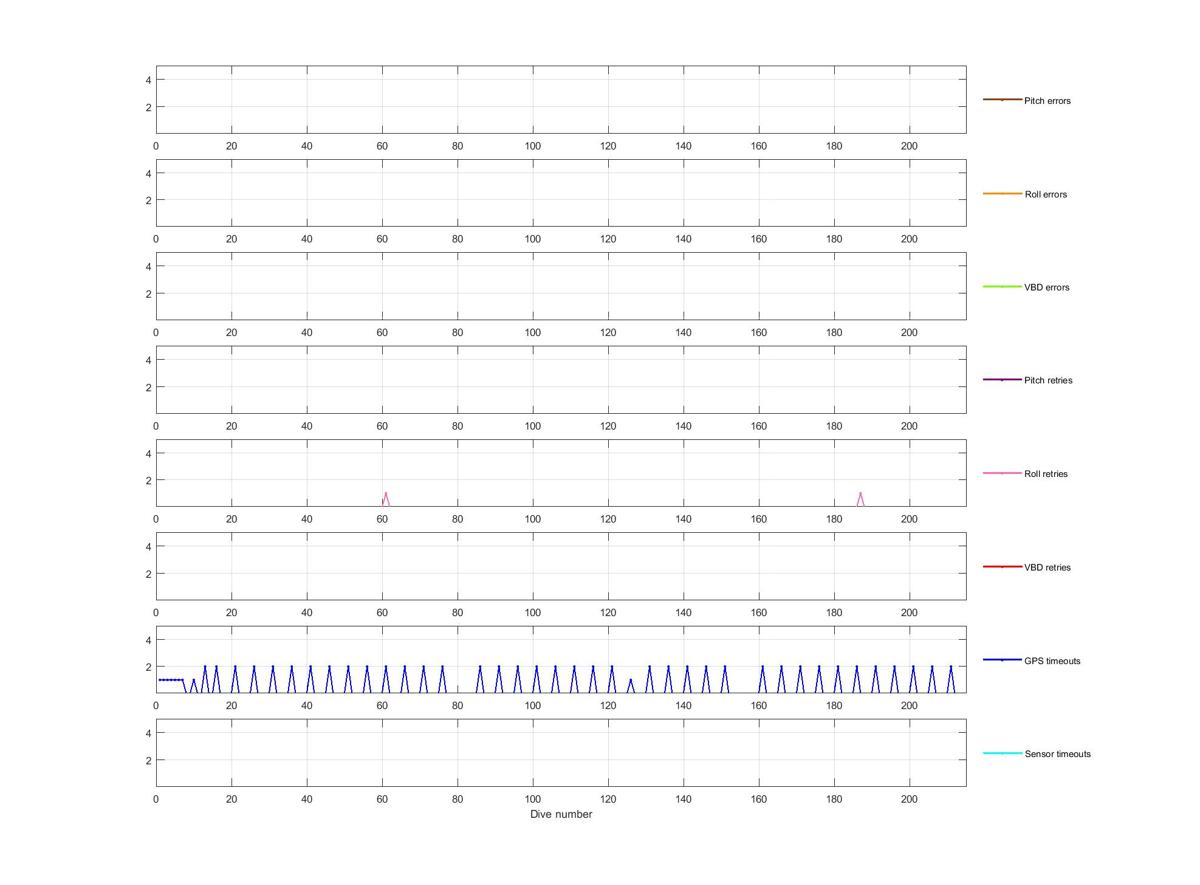1200x885 pixels.
Task: Click the VBD errors legend label
Action: 1046,287
